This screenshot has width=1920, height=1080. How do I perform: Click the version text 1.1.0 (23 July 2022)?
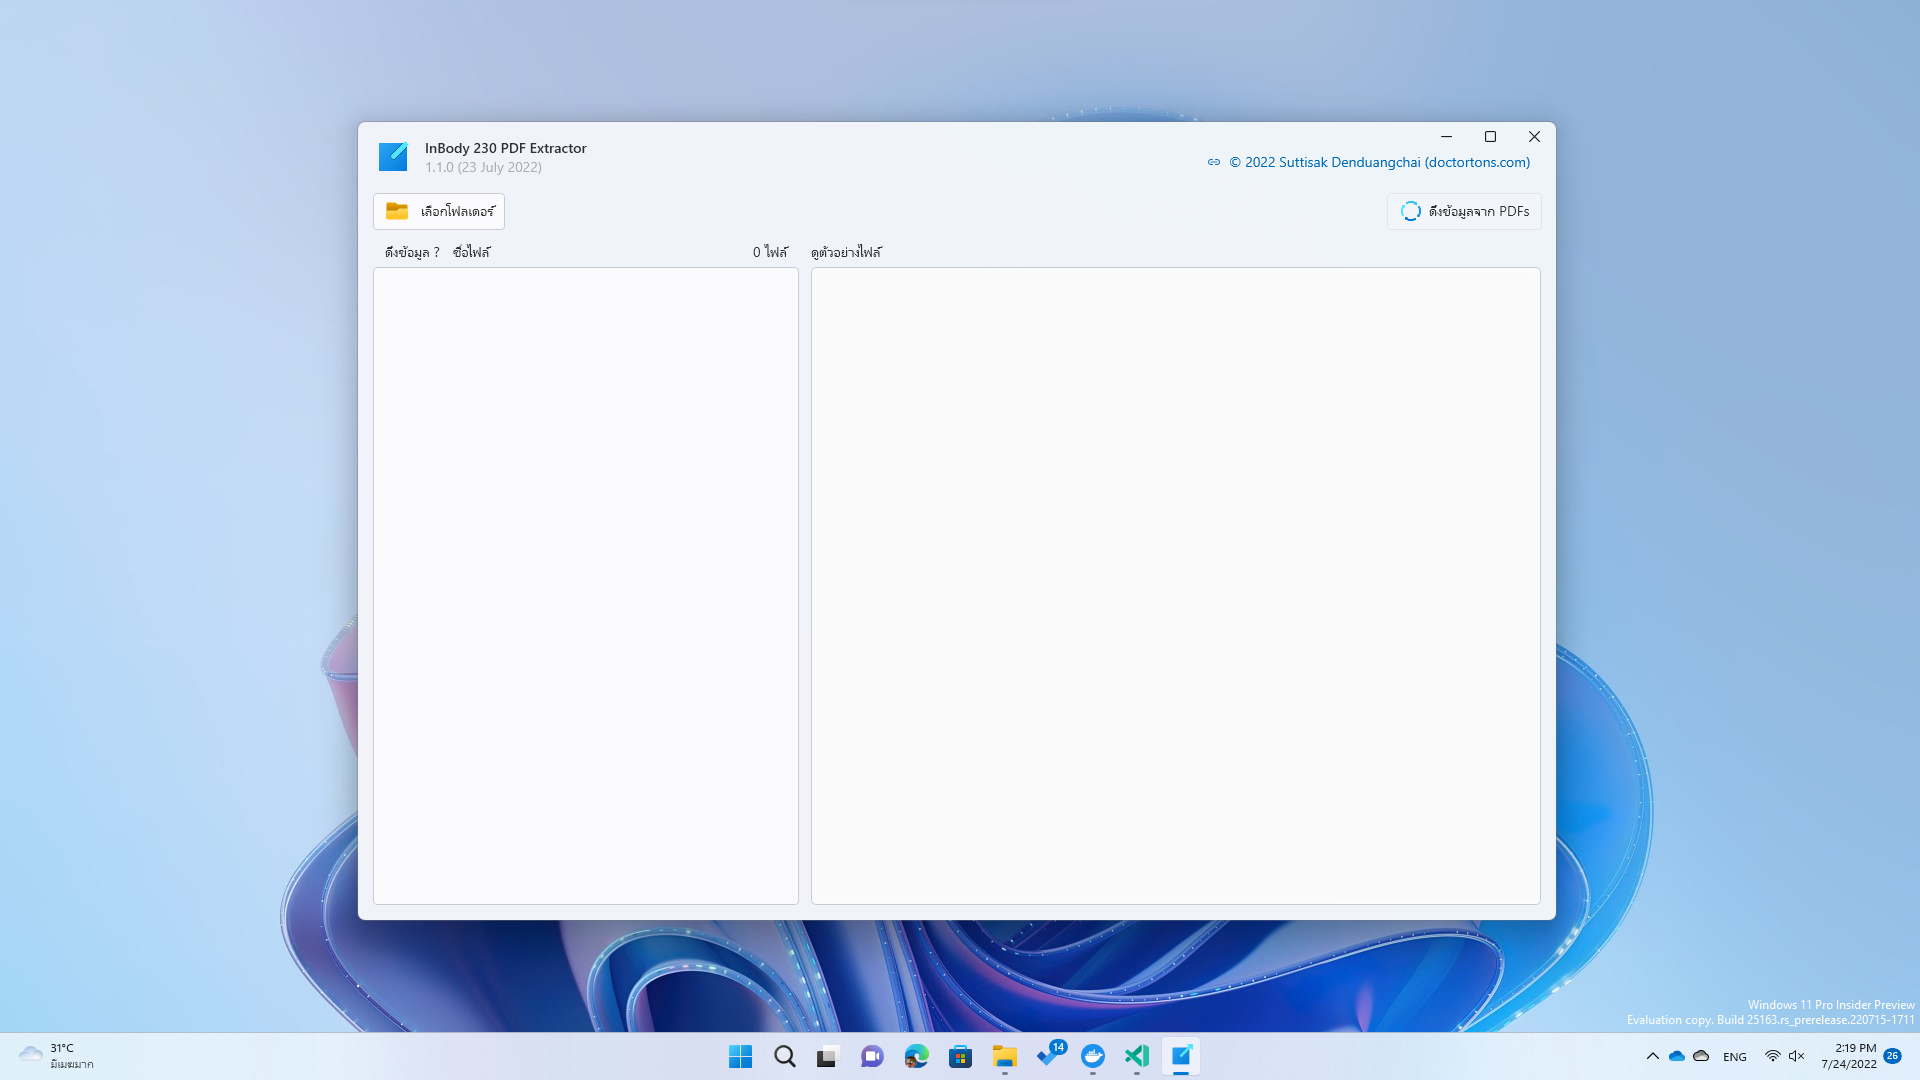484,167
